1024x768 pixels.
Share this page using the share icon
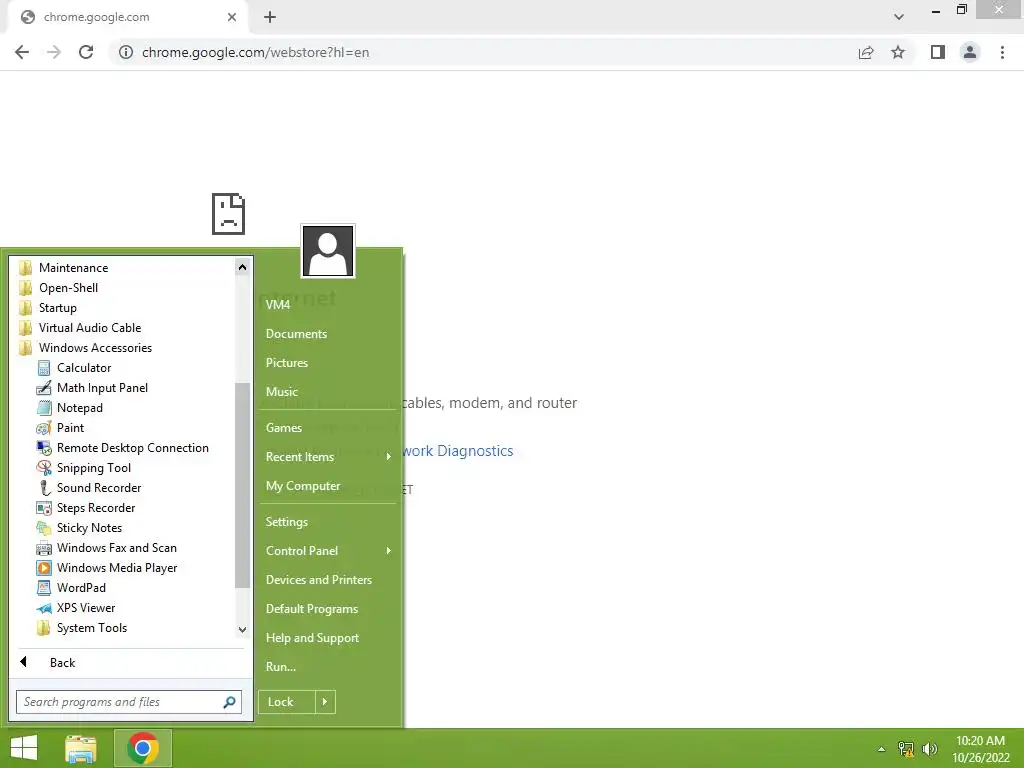866,52
